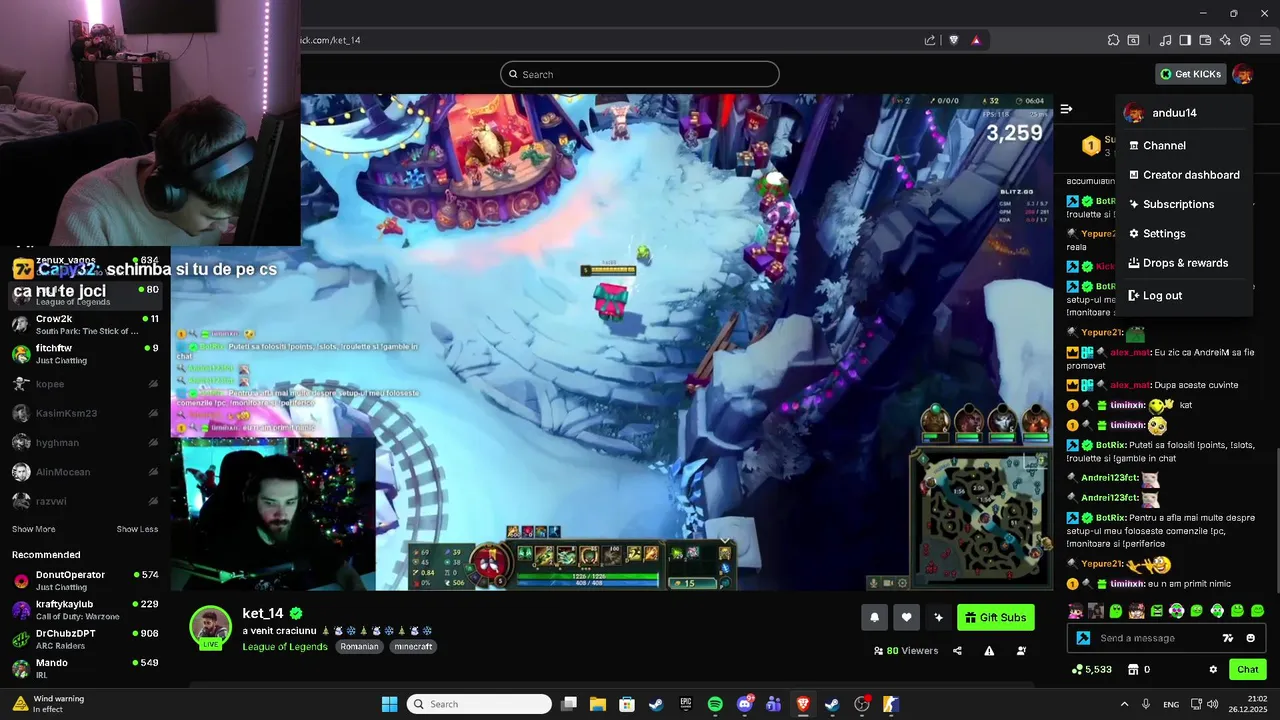Send message with green Chat button

click(x=1248, y=670)
